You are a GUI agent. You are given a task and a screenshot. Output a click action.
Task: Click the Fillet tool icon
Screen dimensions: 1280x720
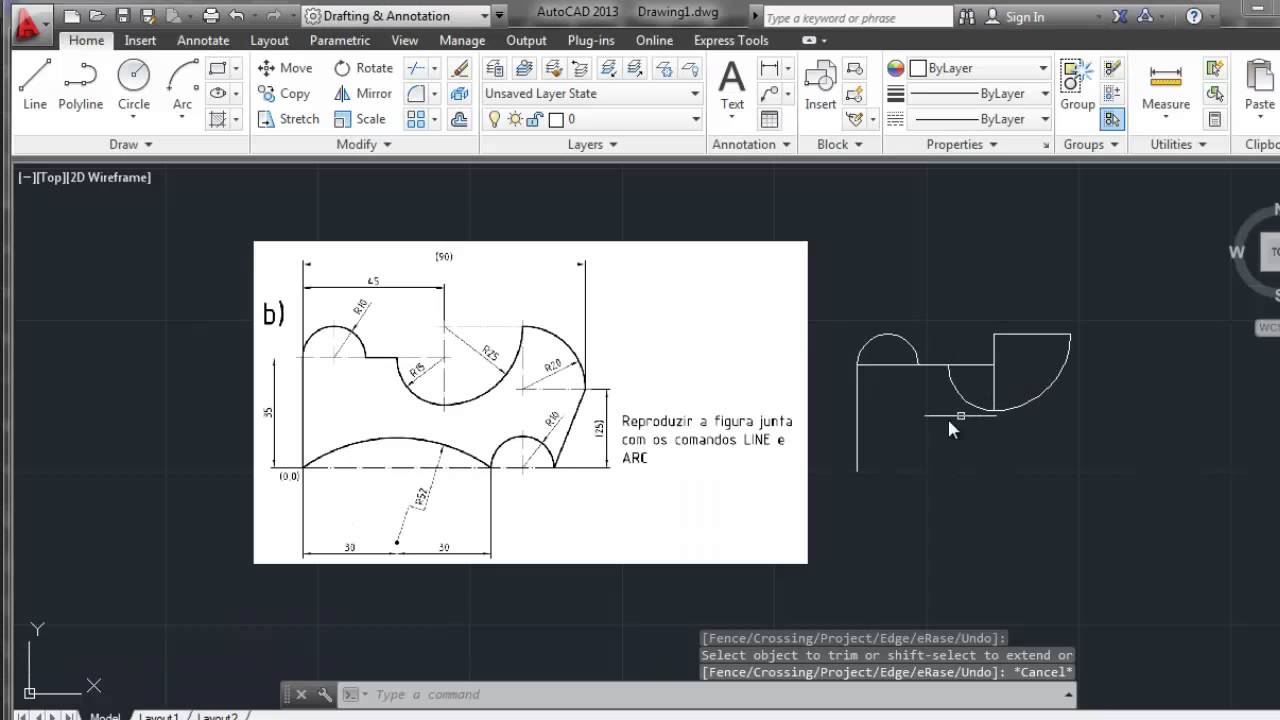(416, 93)
